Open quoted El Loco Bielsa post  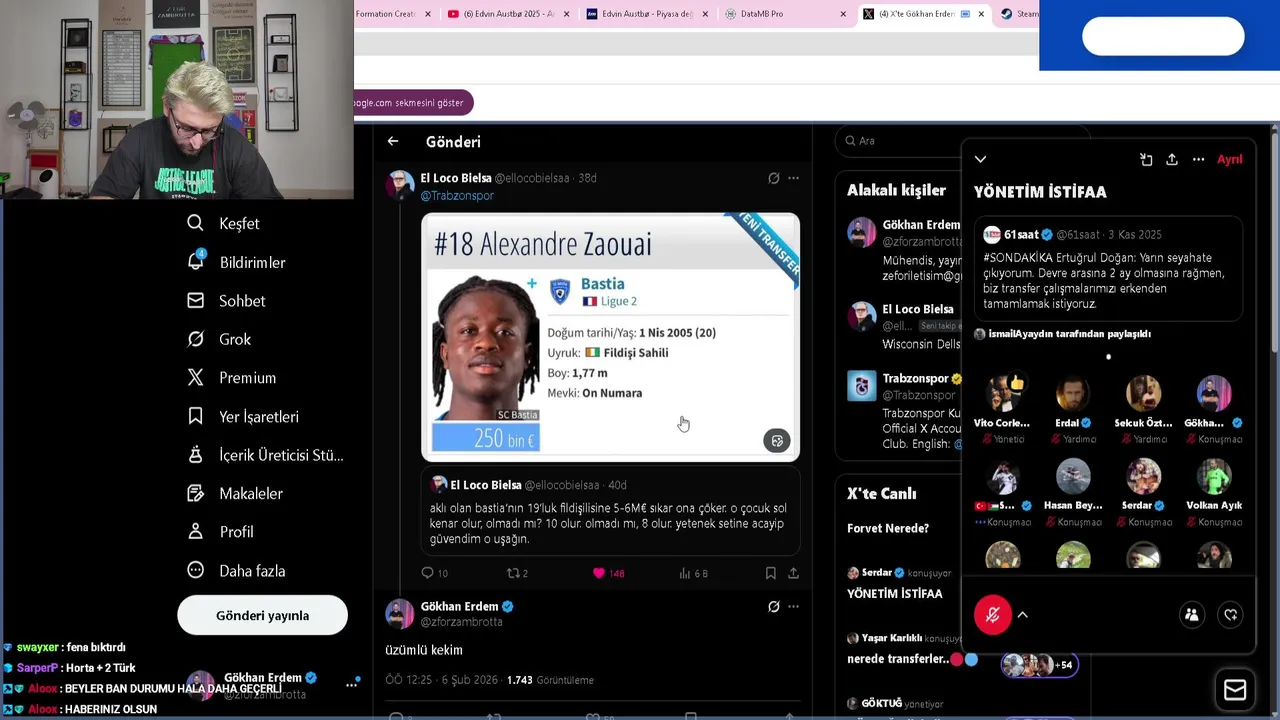tap(610, 513)
